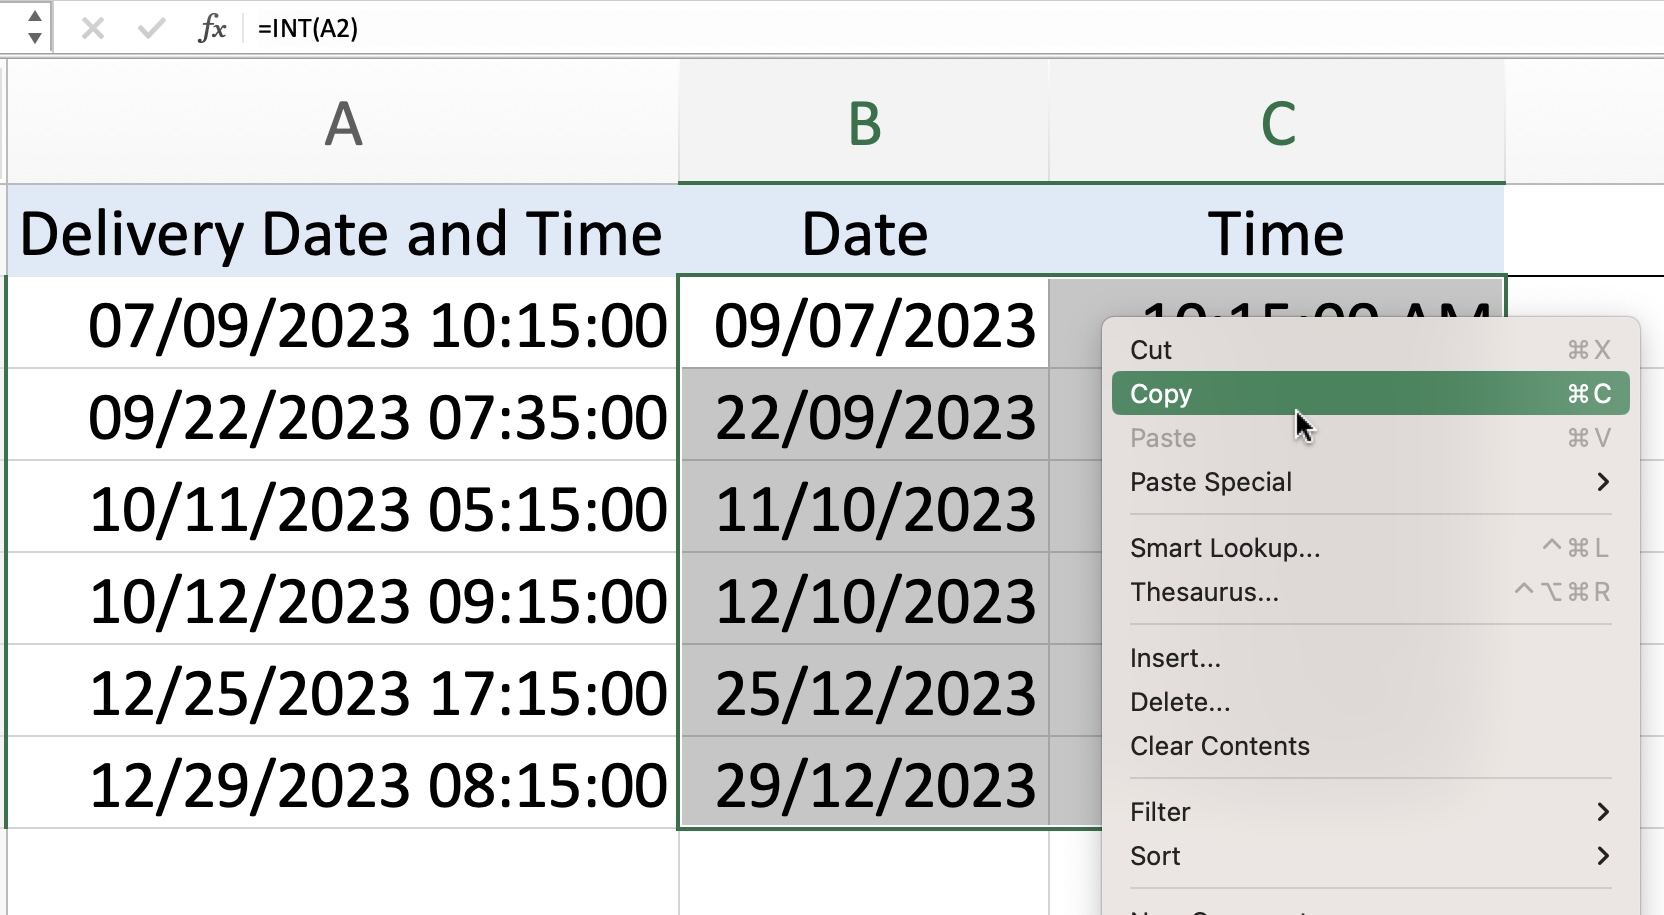The height and width of the screenshot is (915, 1664).
Task: Select Clear Contents menu entry
Action: (1370, 746)
